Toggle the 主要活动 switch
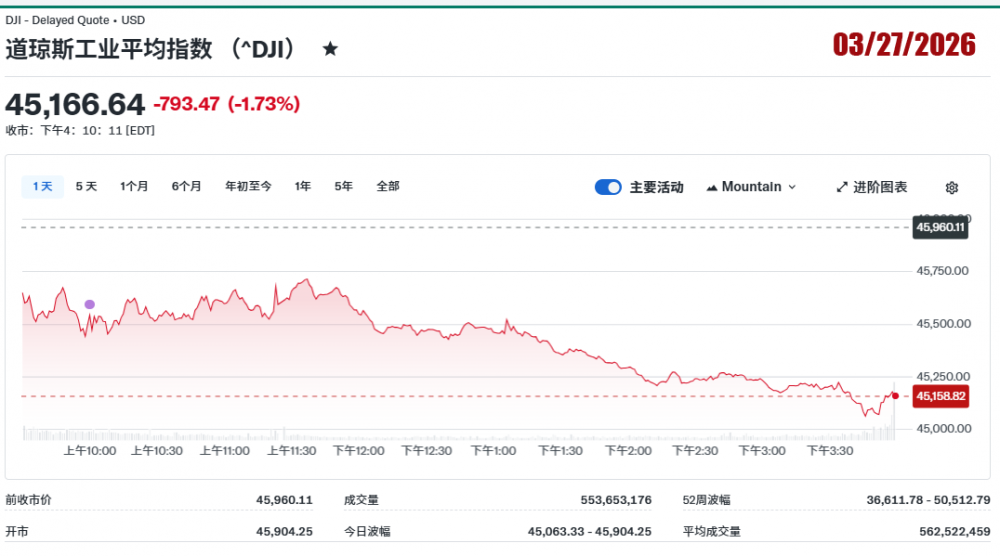Image resolution: width=1000 pixels, height=556 pixels. tap(608, 187)
